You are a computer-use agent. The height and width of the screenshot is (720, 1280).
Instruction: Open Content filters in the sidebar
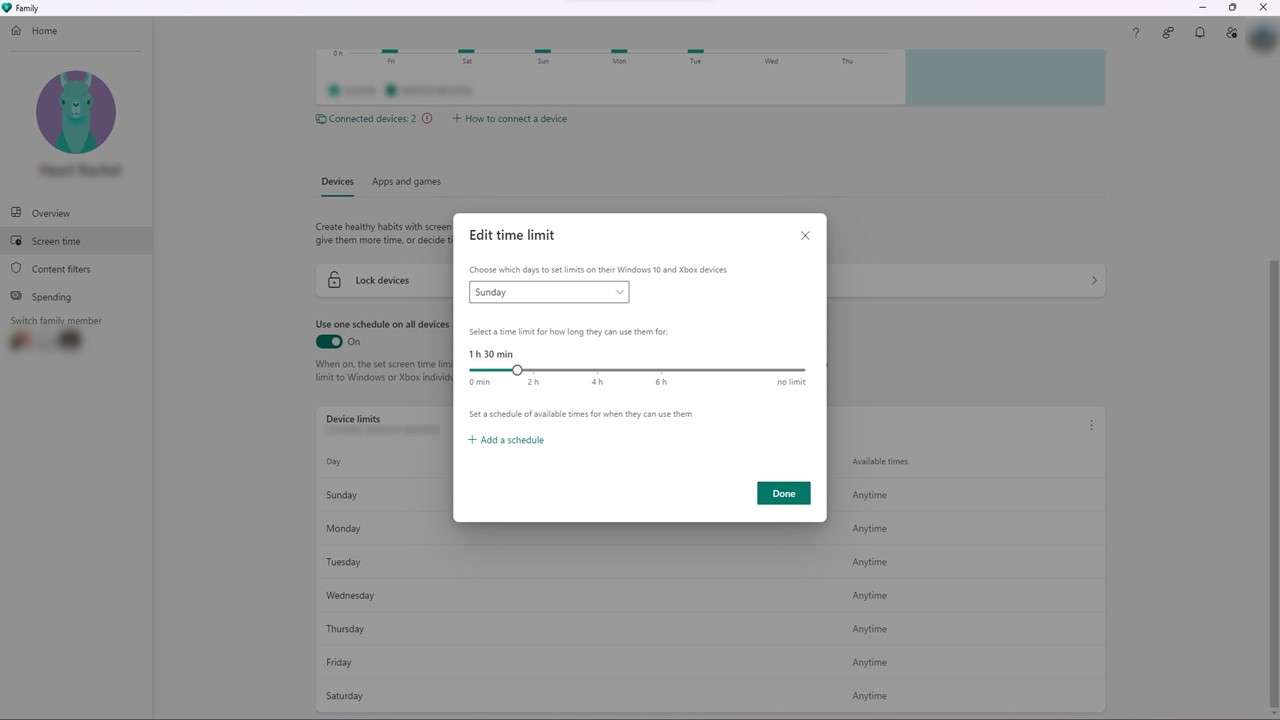[60, 269]
